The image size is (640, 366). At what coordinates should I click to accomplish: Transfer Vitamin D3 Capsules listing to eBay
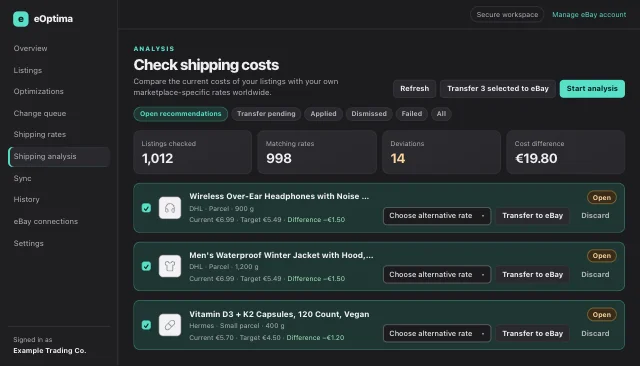pyautogui.click(x=532, y=333)
